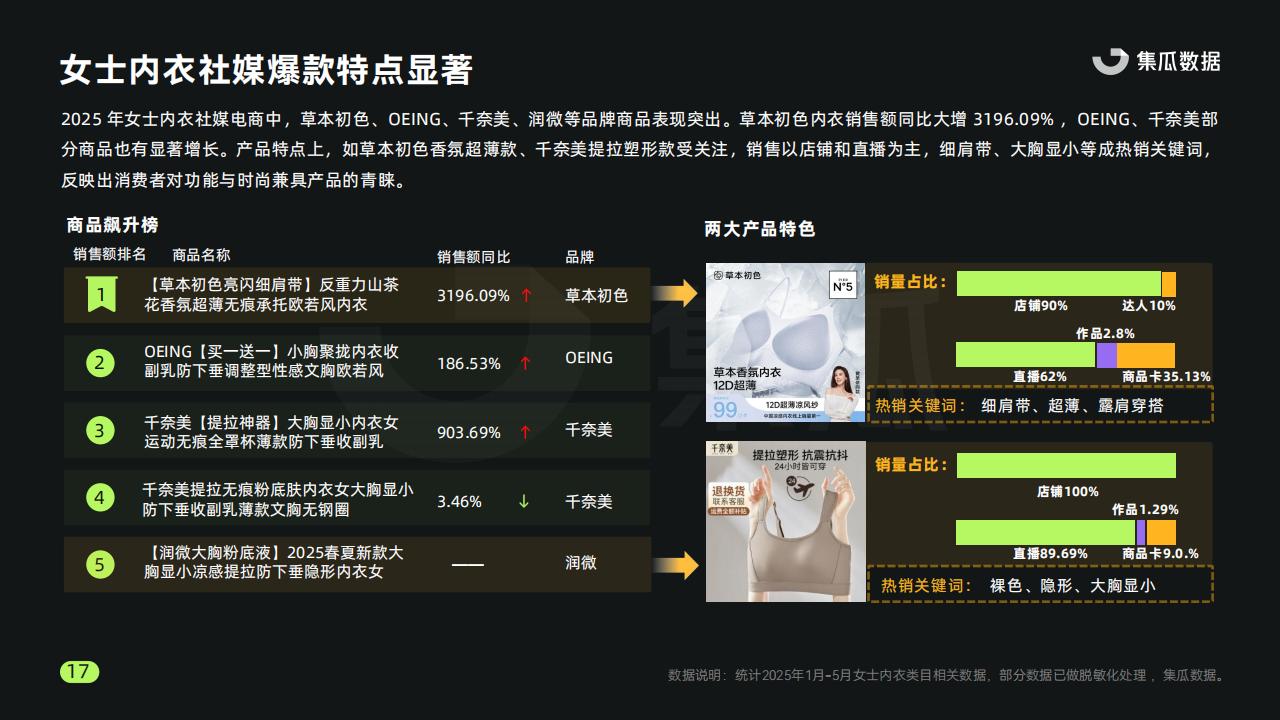This screenshot has height=720, width=1280.
Task: Click the title 女士内衣社媒爆款特点显著
Action: (x=266, y=69)
